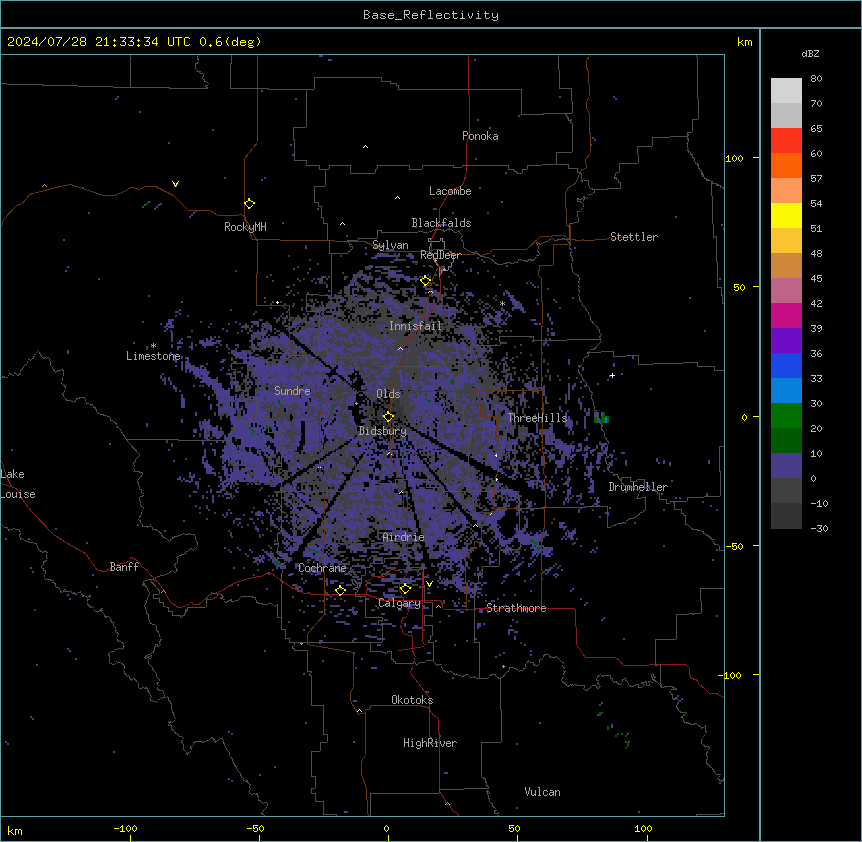Click the Sylvan label
Screen dimensions: 862x842
point(390,245)
